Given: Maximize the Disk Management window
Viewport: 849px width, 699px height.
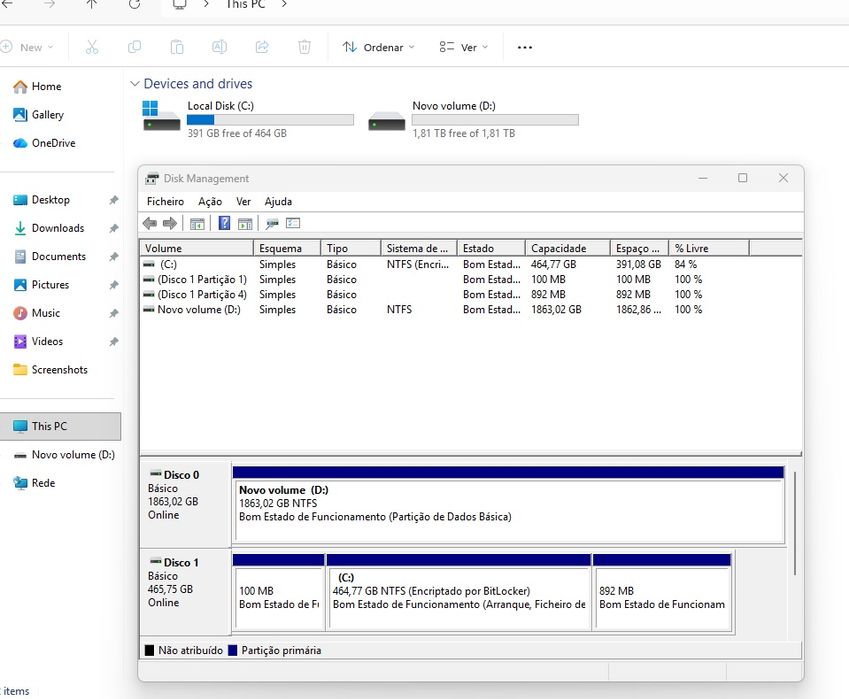Looking at the screenshot, I should coord(742,178).
